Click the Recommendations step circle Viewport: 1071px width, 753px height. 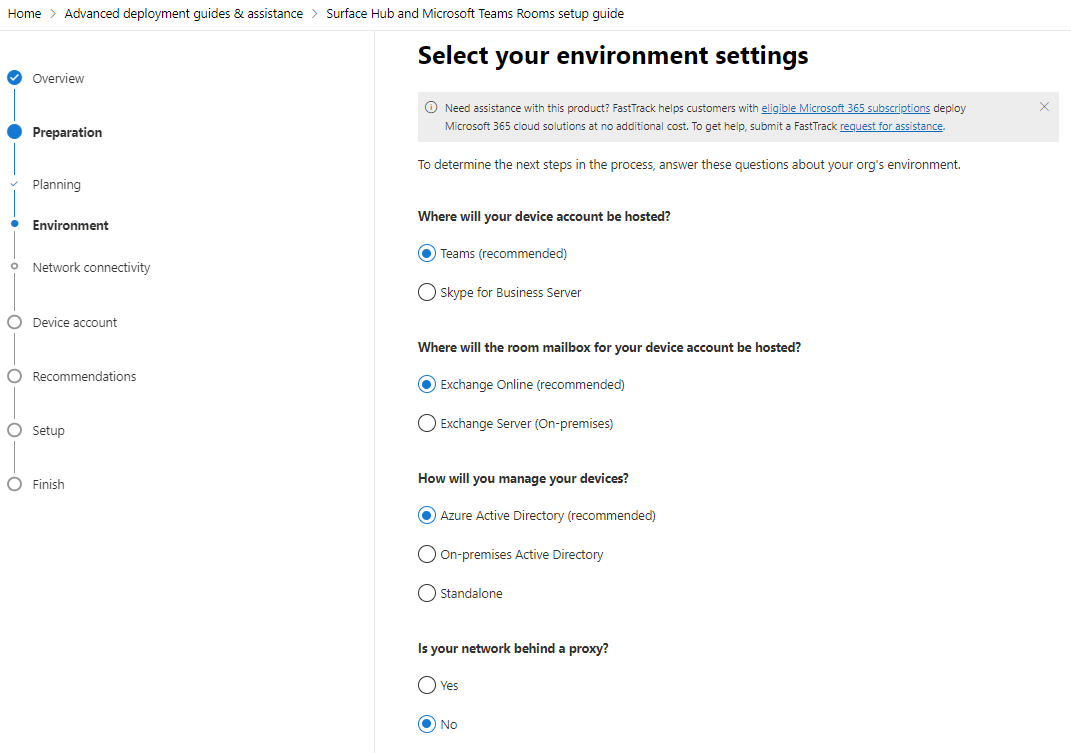14,376
